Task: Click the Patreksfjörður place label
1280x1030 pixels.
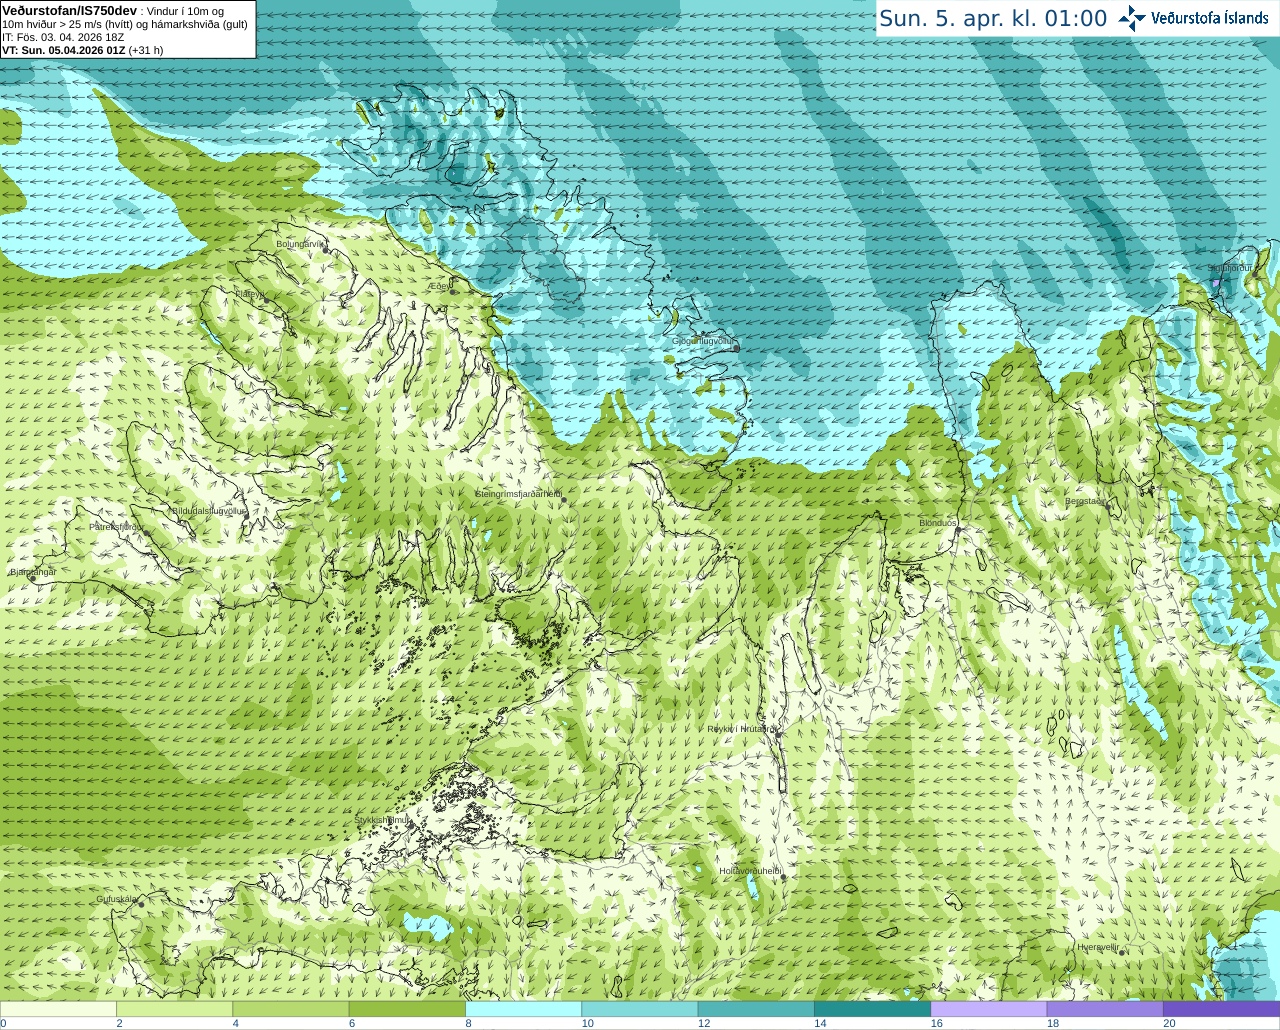Action: [116, 526]
